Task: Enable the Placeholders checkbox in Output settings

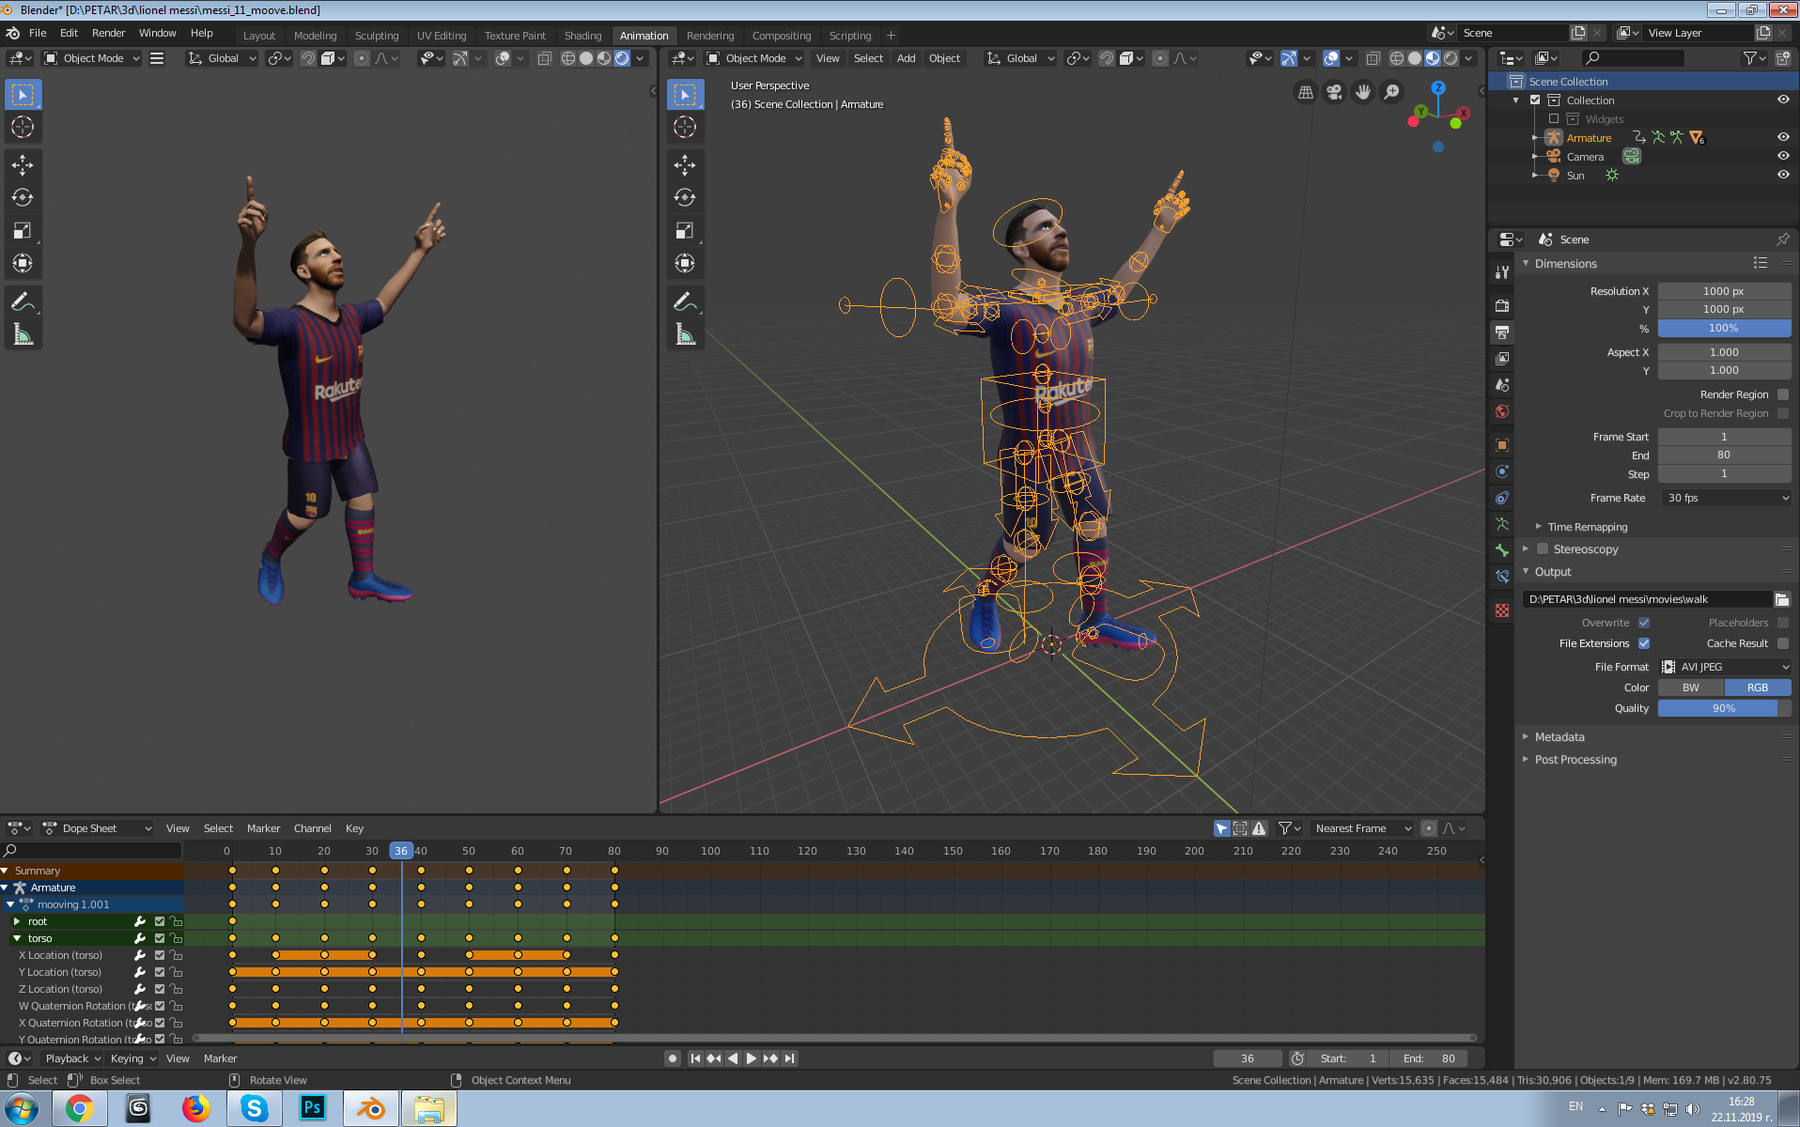Action: pos(1785,622)
